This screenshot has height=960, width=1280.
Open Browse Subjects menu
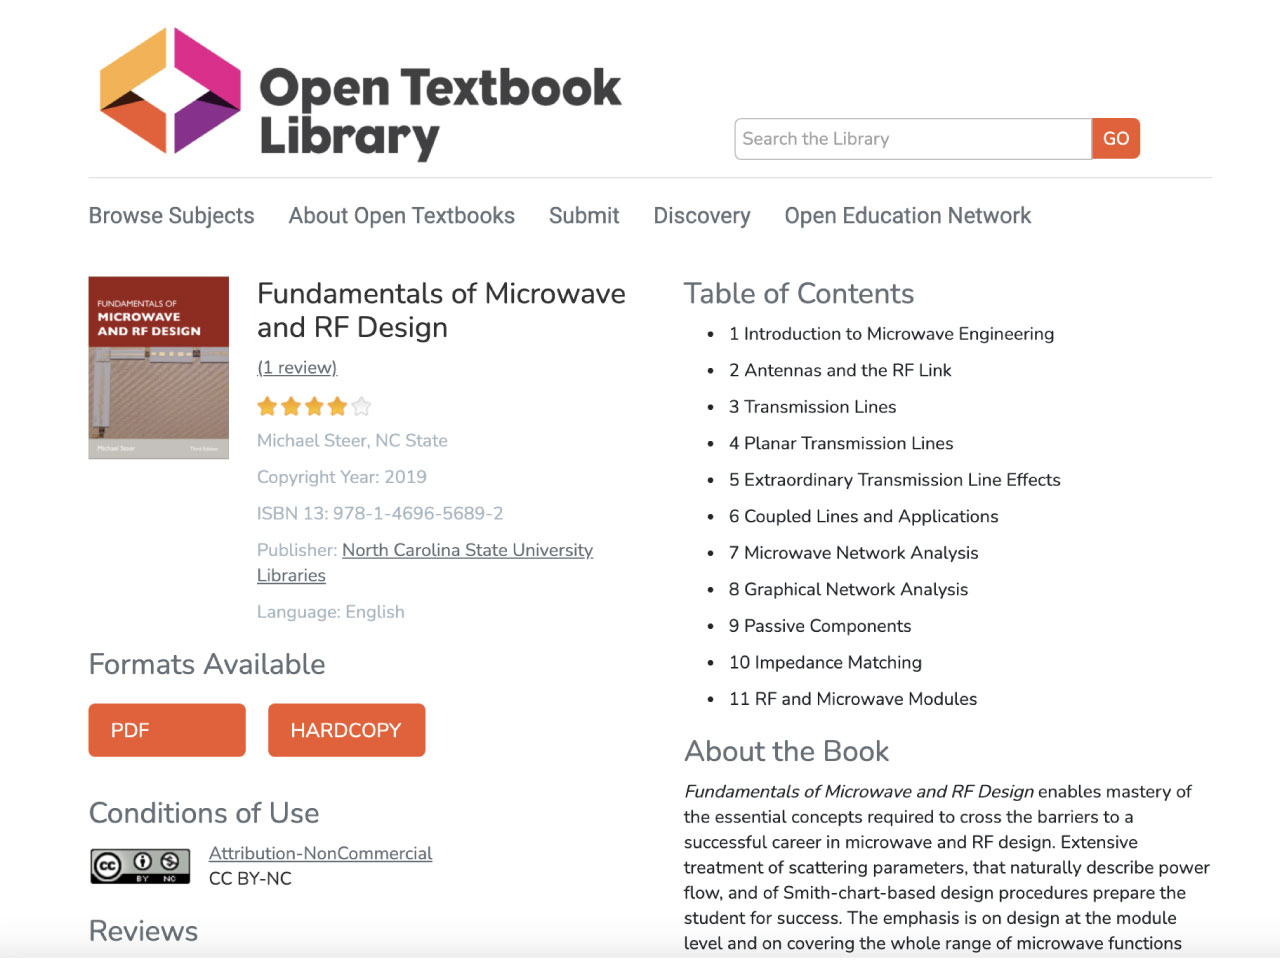(171, 216)
